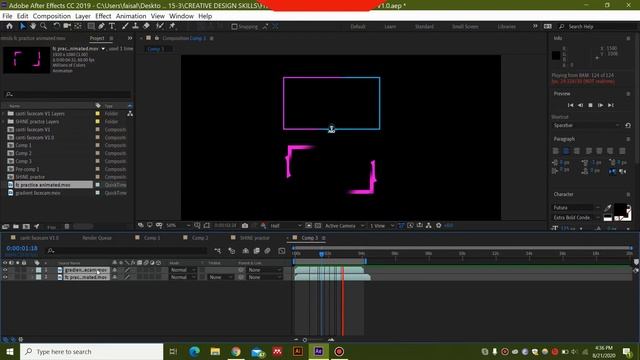Click the Stop button in Preview panel
The height and width of the screenshot is (360, 640).
[x=590, y=105]
